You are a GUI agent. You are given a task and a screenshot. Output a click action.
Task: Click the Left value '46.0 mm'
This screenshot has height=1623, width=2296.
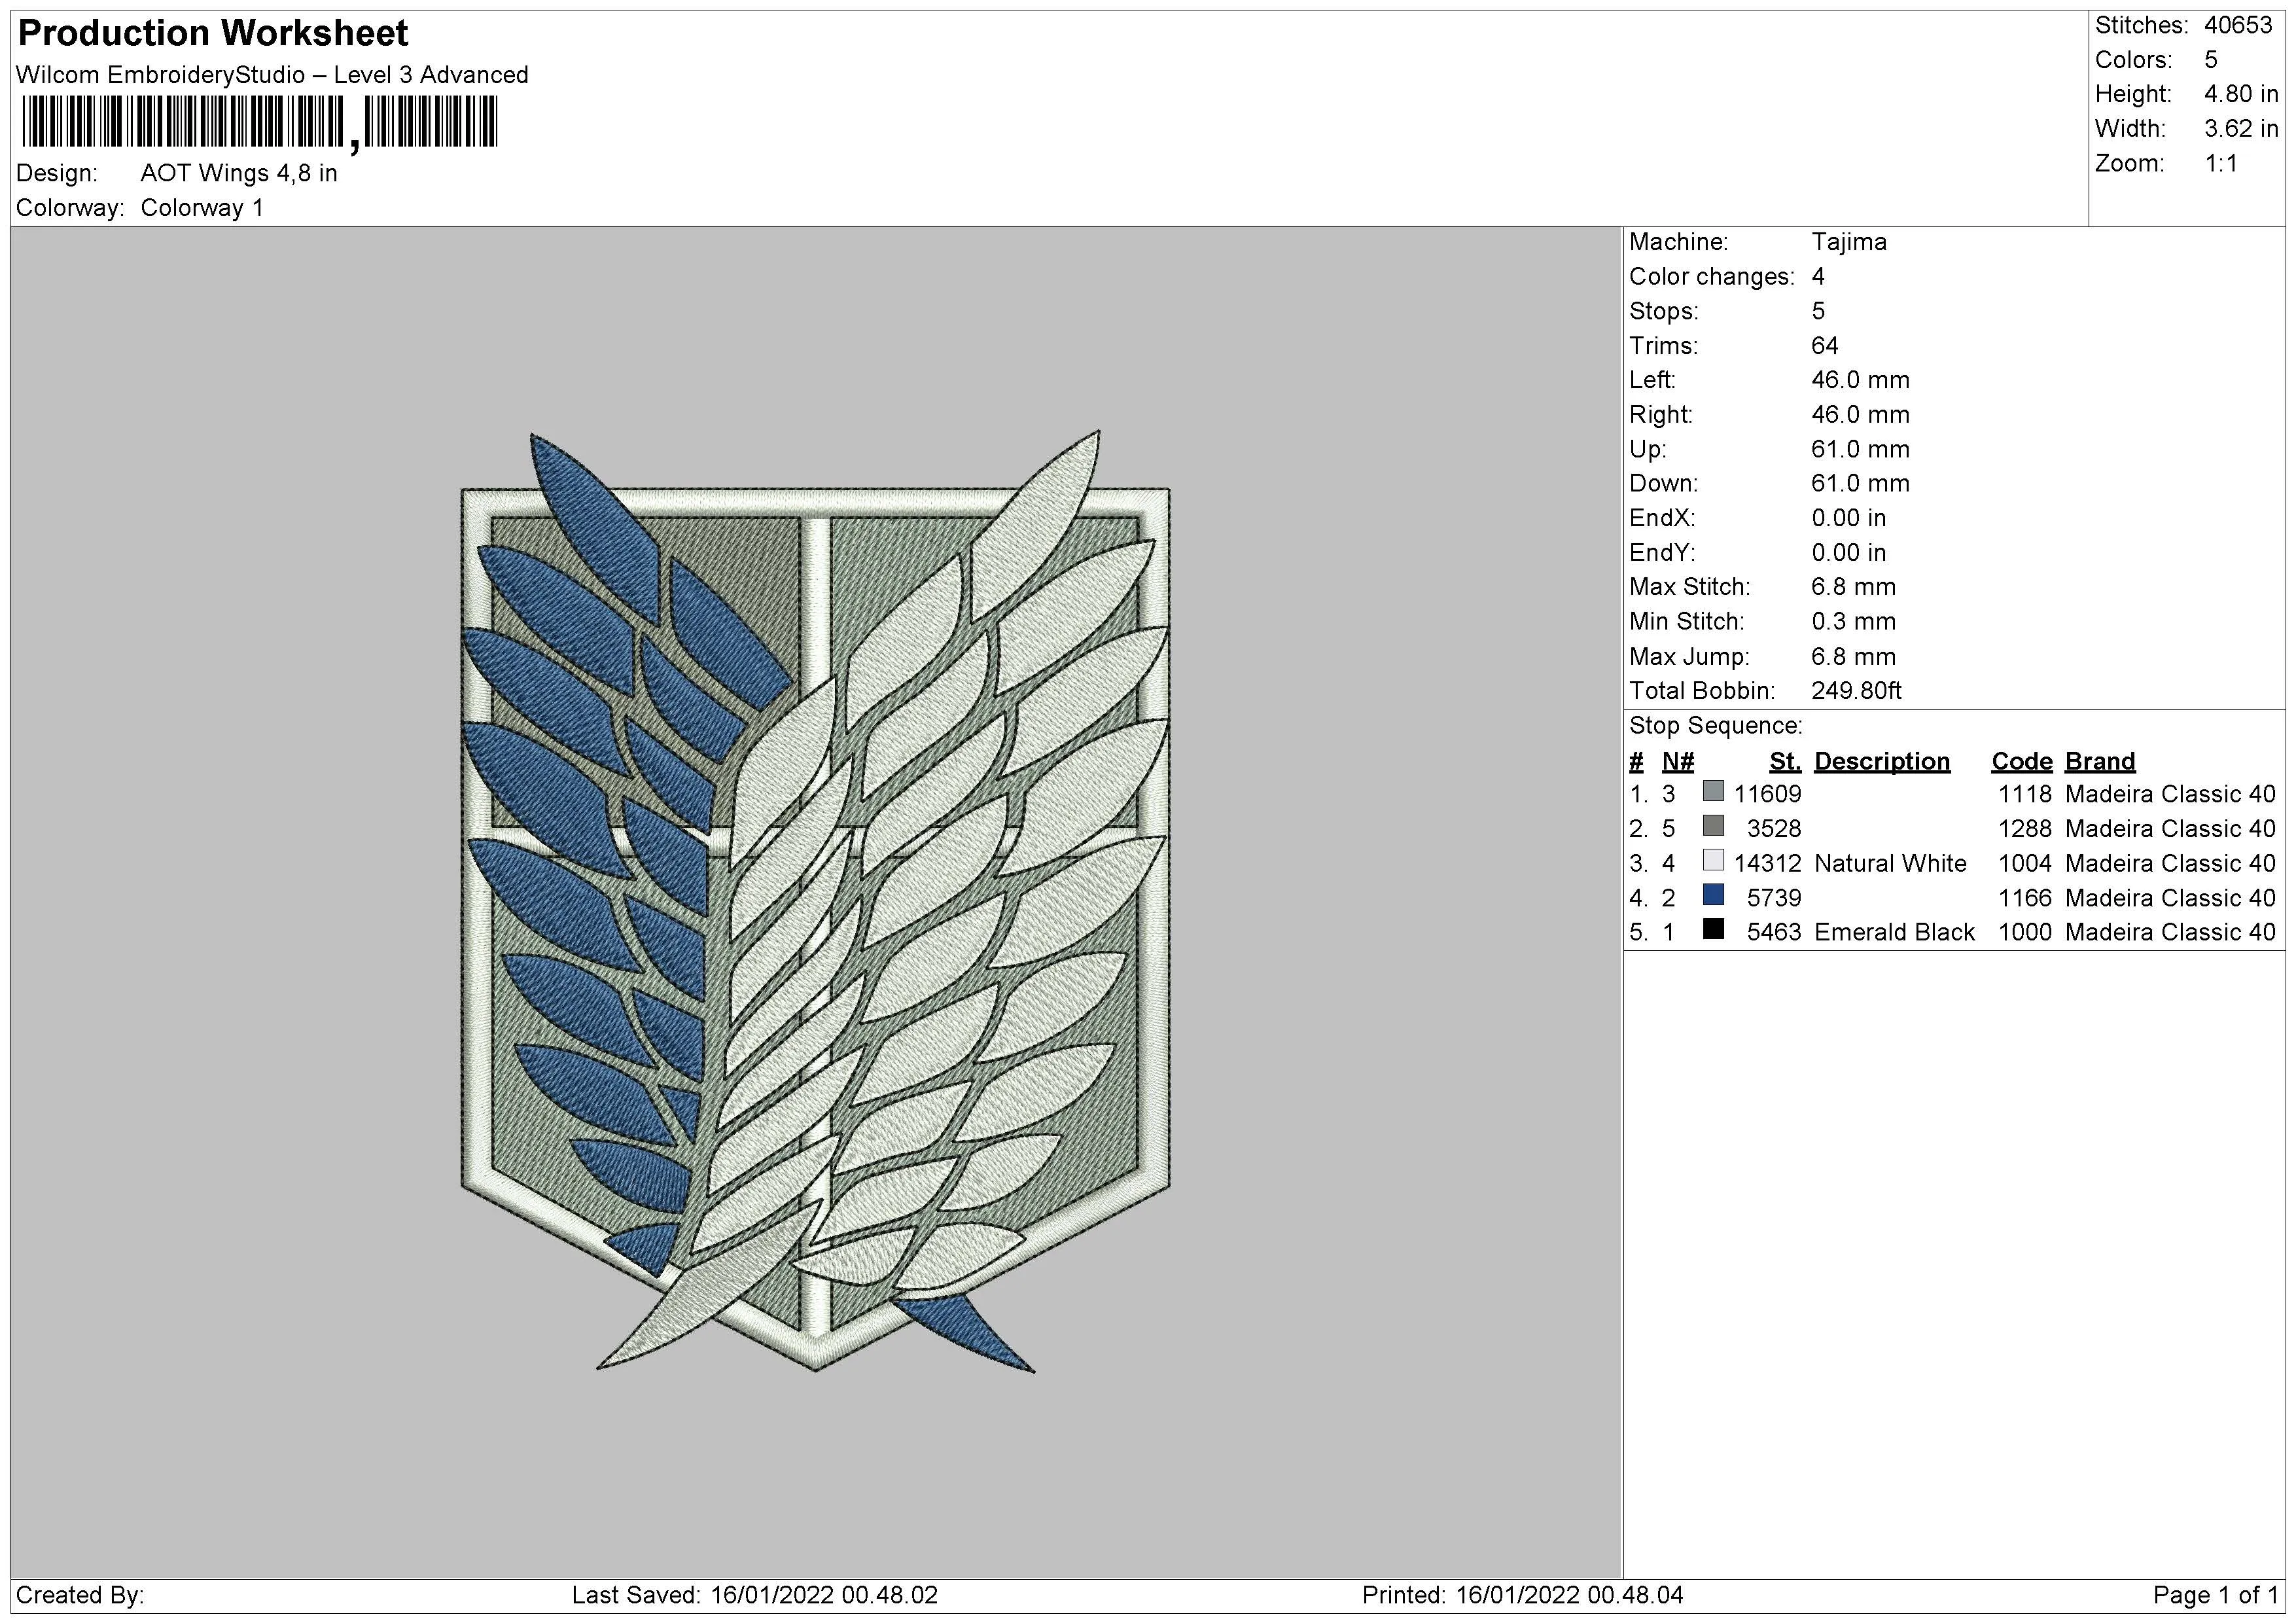pyautogui.click(x=1860, y=380)
